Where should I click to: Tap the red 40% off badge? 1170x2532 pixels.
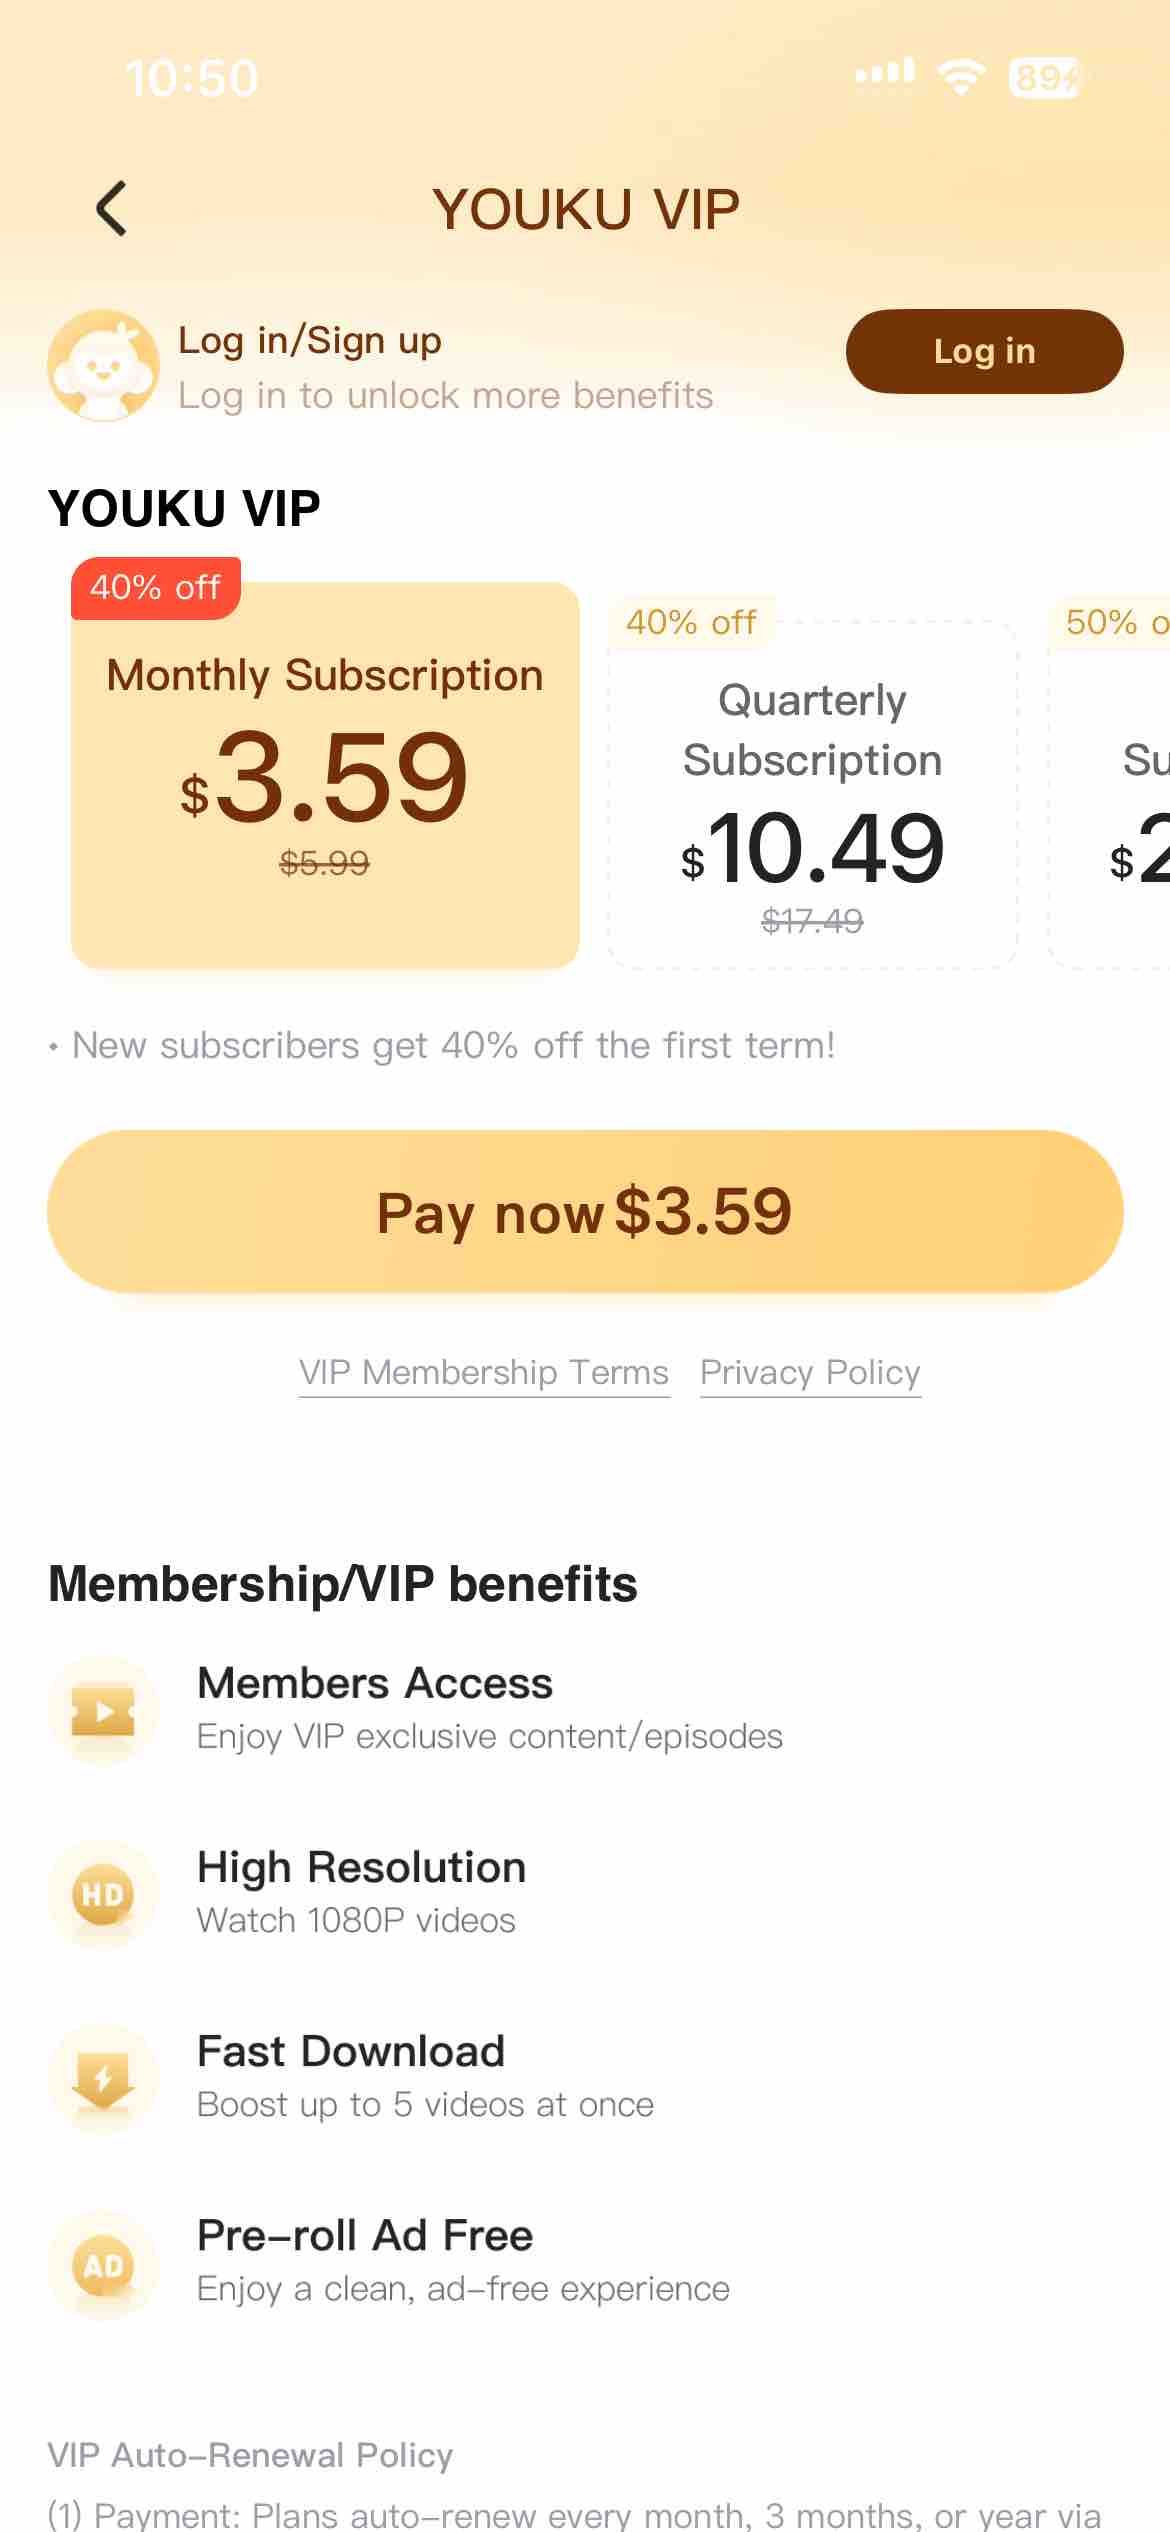coord(156,588)
